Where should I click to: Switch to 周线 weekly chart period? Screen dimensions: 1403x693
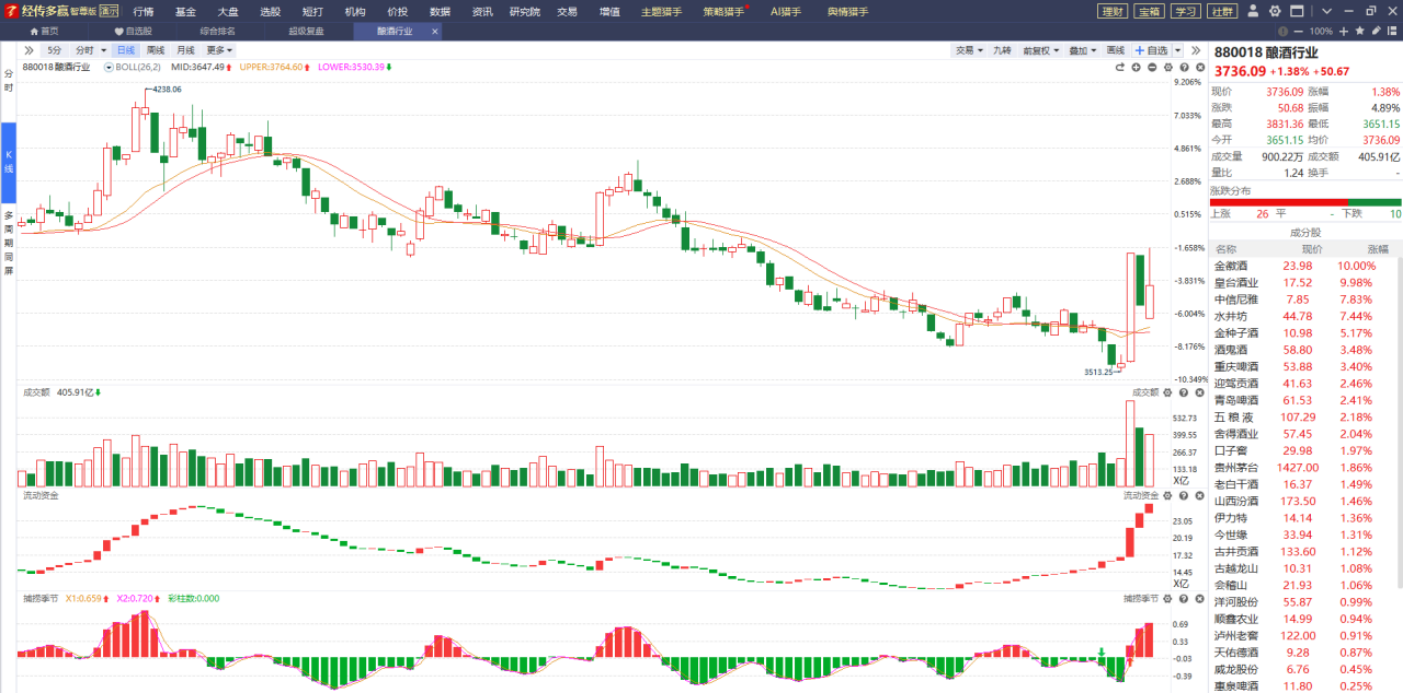tap(155, 50)
